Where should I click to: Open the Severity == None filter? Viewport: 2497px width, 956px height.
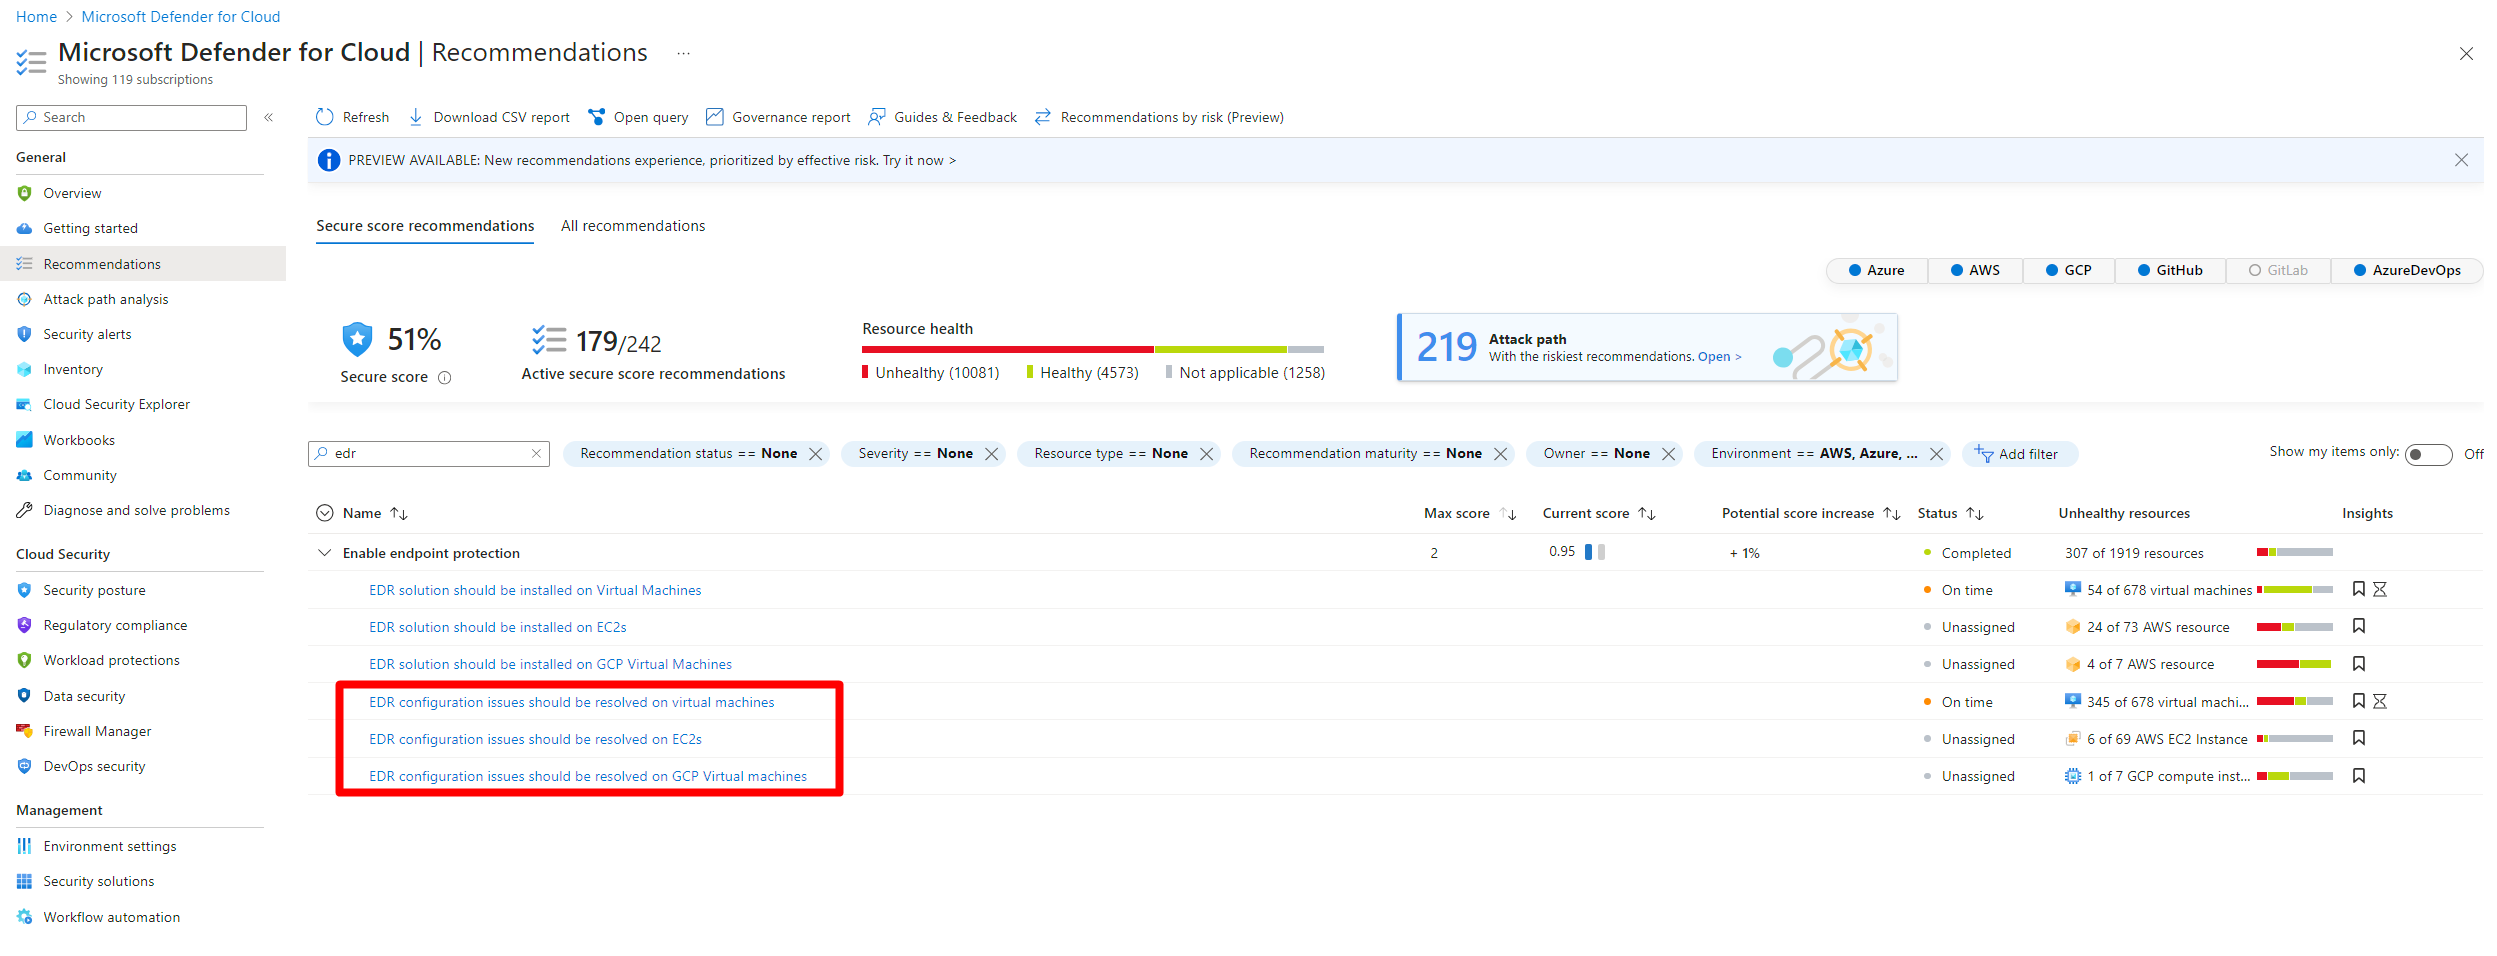click(915, 454)
